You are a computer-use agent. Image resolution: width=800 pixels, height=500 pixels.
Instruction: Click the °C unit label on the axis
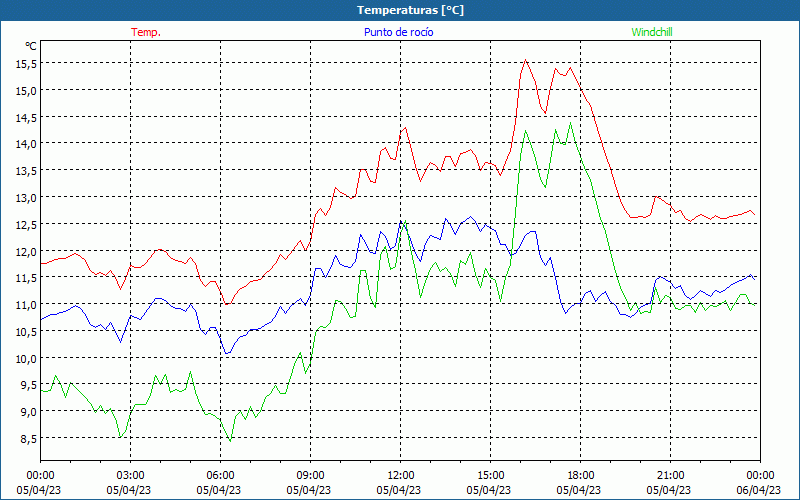[x=31, y=46]
